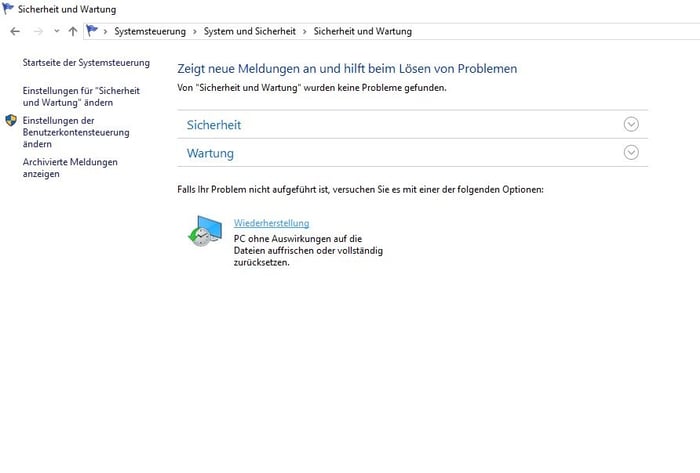Open the Wiederherstellung link
The image size is (700, 473).
tap(271, 223)
